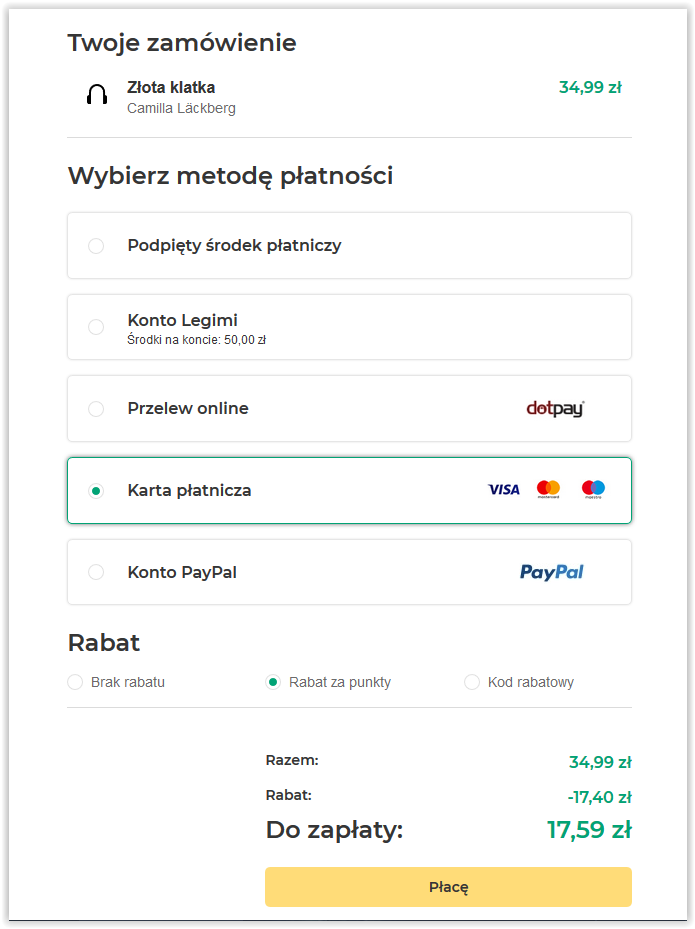Select the Konto Legimi radio button

coord(96,327)
